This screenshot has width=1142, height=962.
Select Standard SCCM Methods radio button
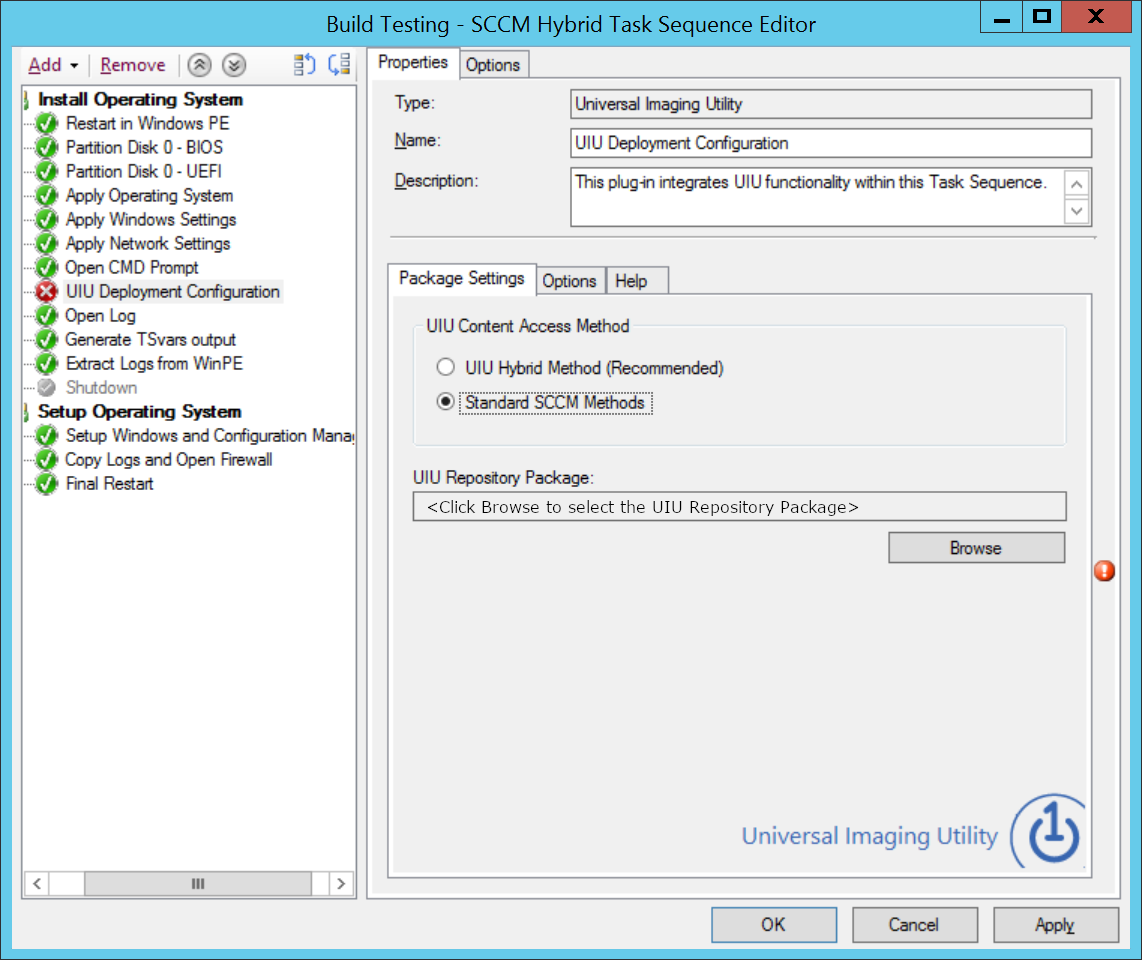point(445,402)
